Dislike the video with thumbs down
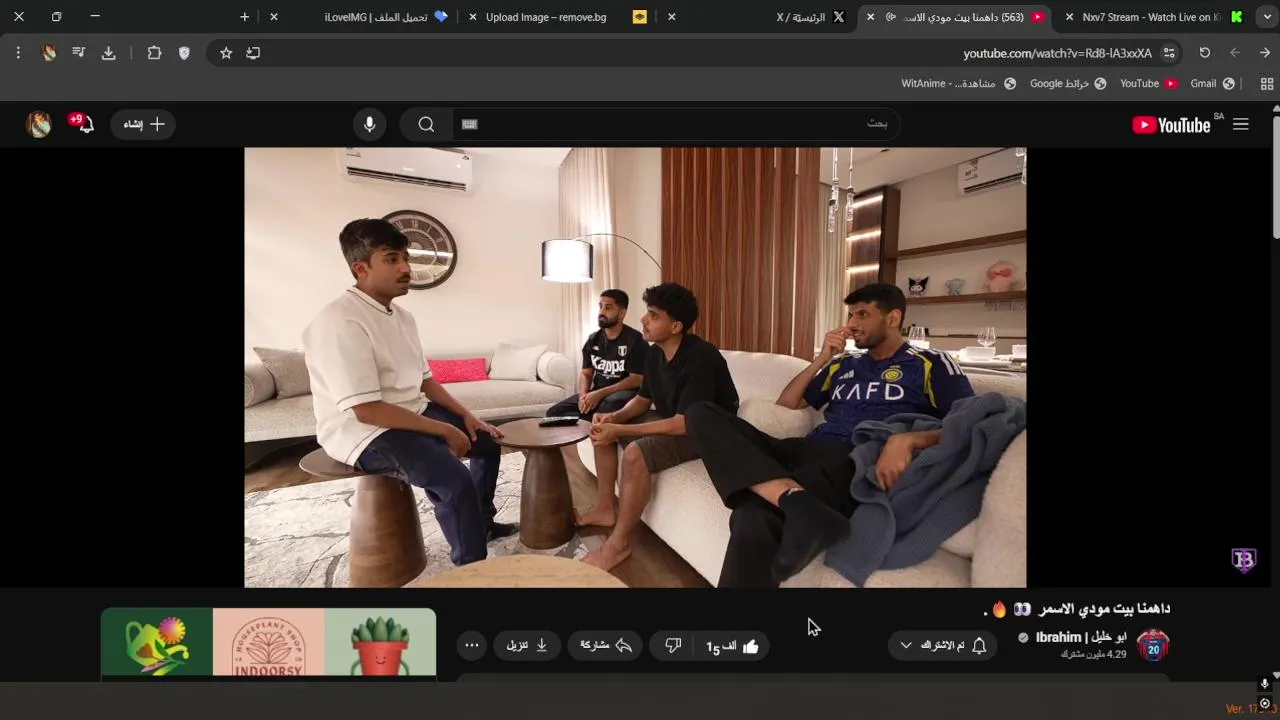This screenshot has height=720, width=1280. pos(673,646)
